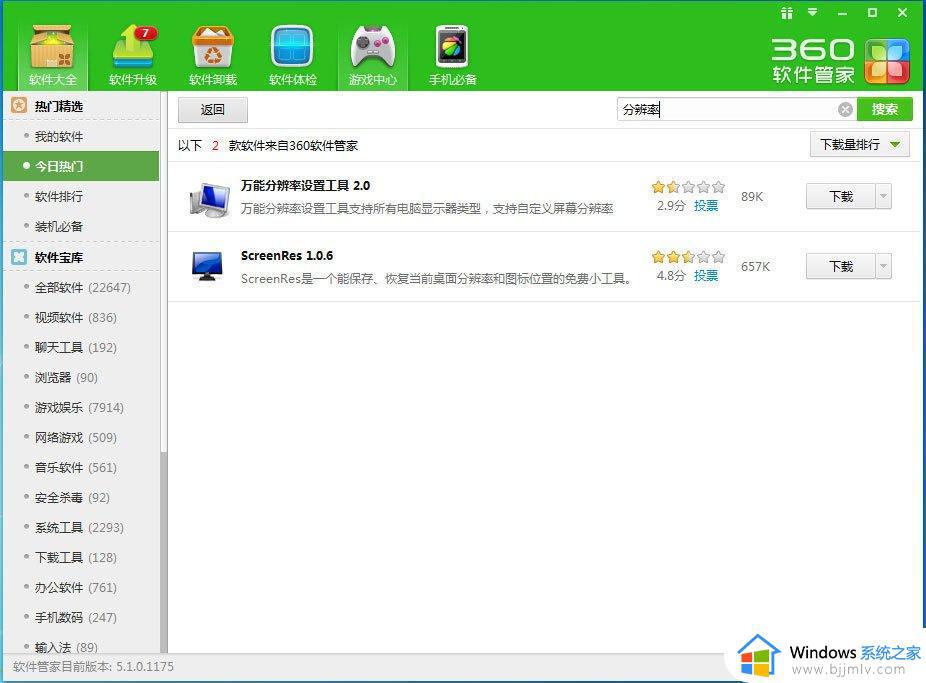Click the gift icon in title bar
The width and height of the screenshot is (926, 683).
(x=786, y=13)
